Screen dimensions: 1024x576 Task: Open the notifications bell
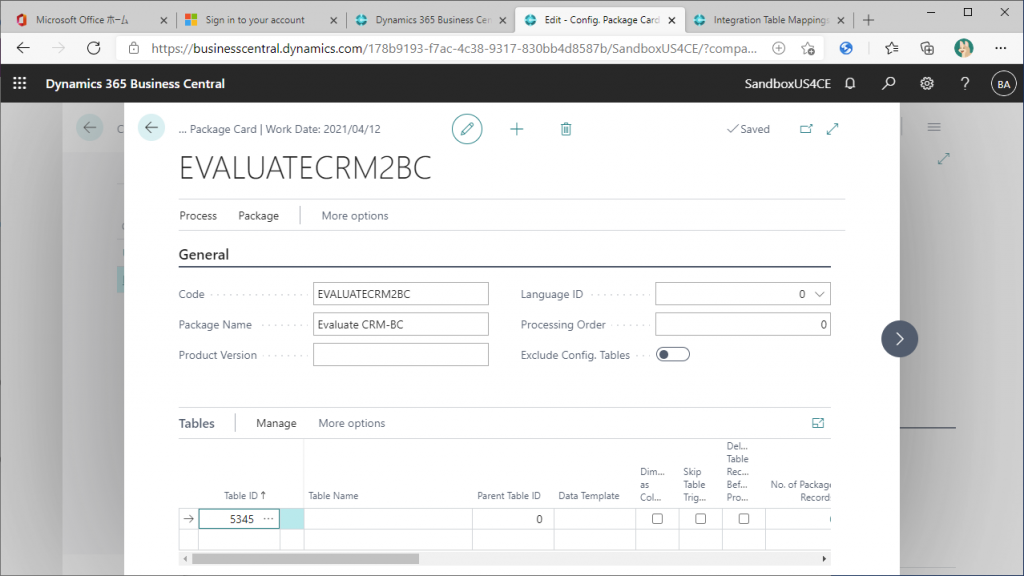click(x=850, y=84)
